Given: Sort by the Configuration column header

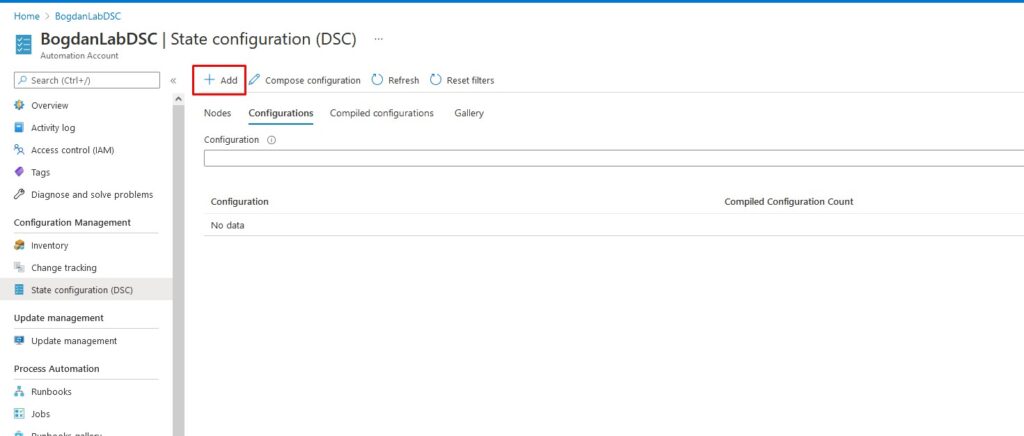Looking at the screenshot, I should tap(239, 202).
